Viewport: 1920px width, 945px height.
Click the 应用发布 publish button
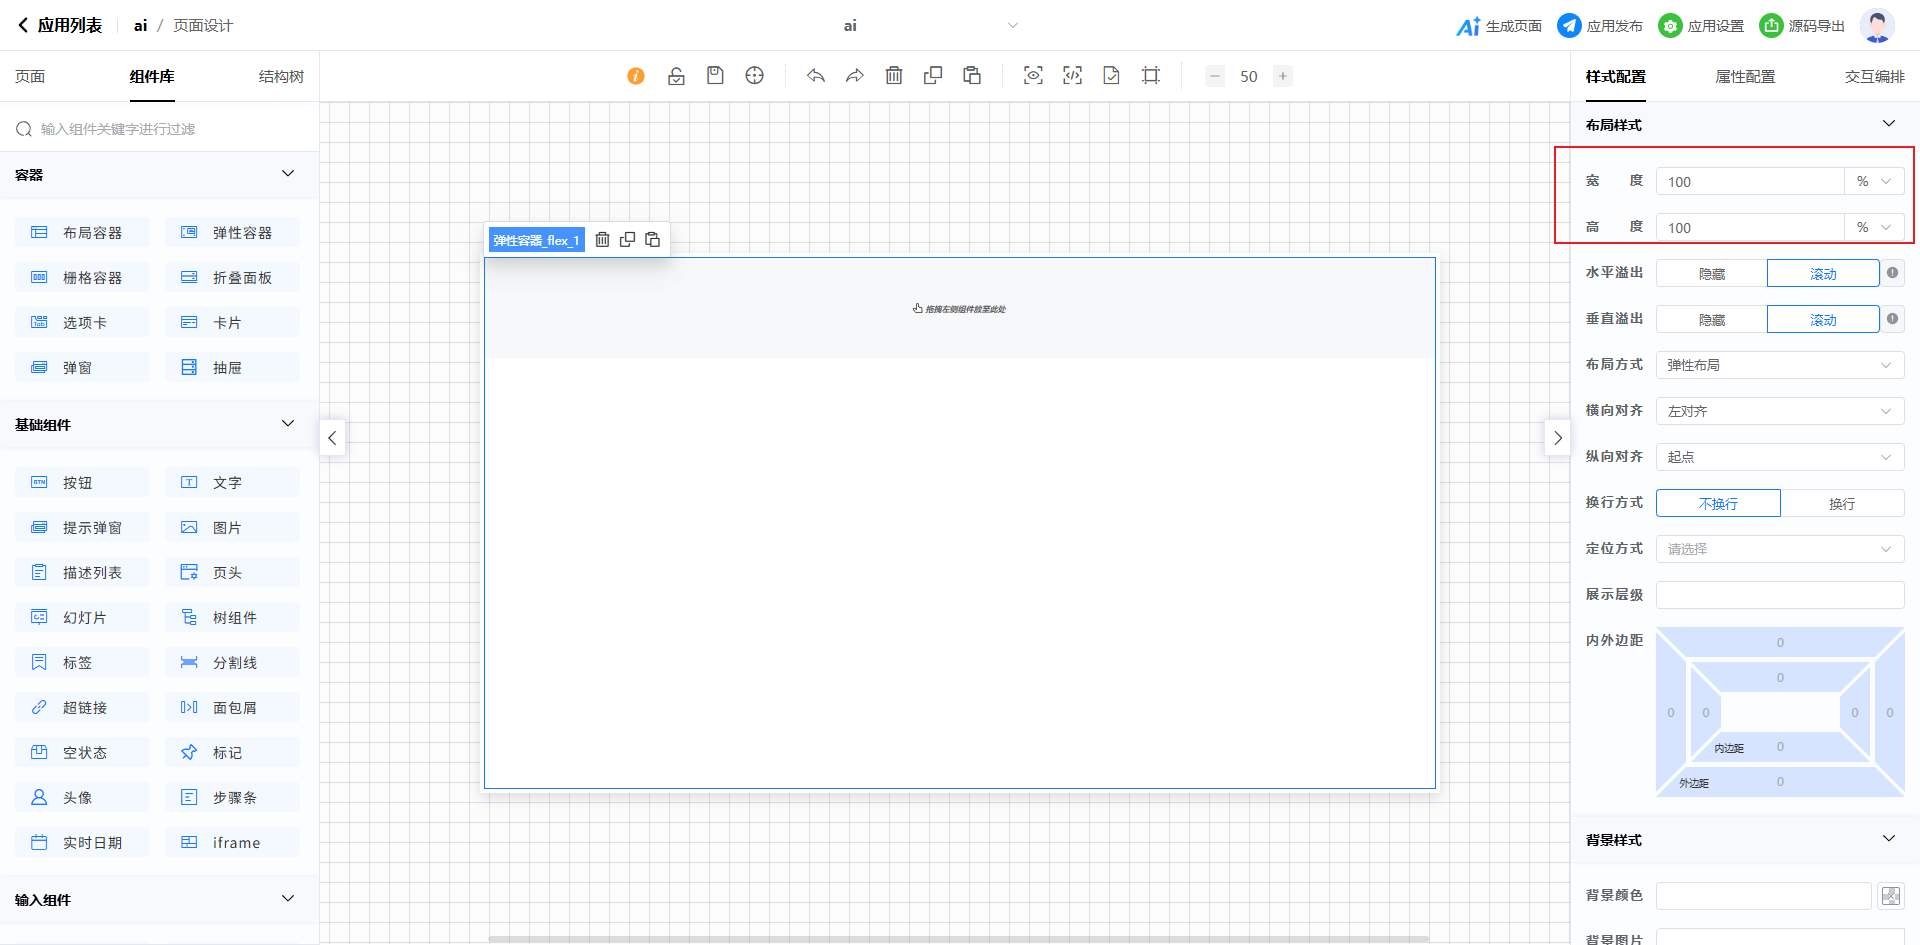click(1600, 26)
